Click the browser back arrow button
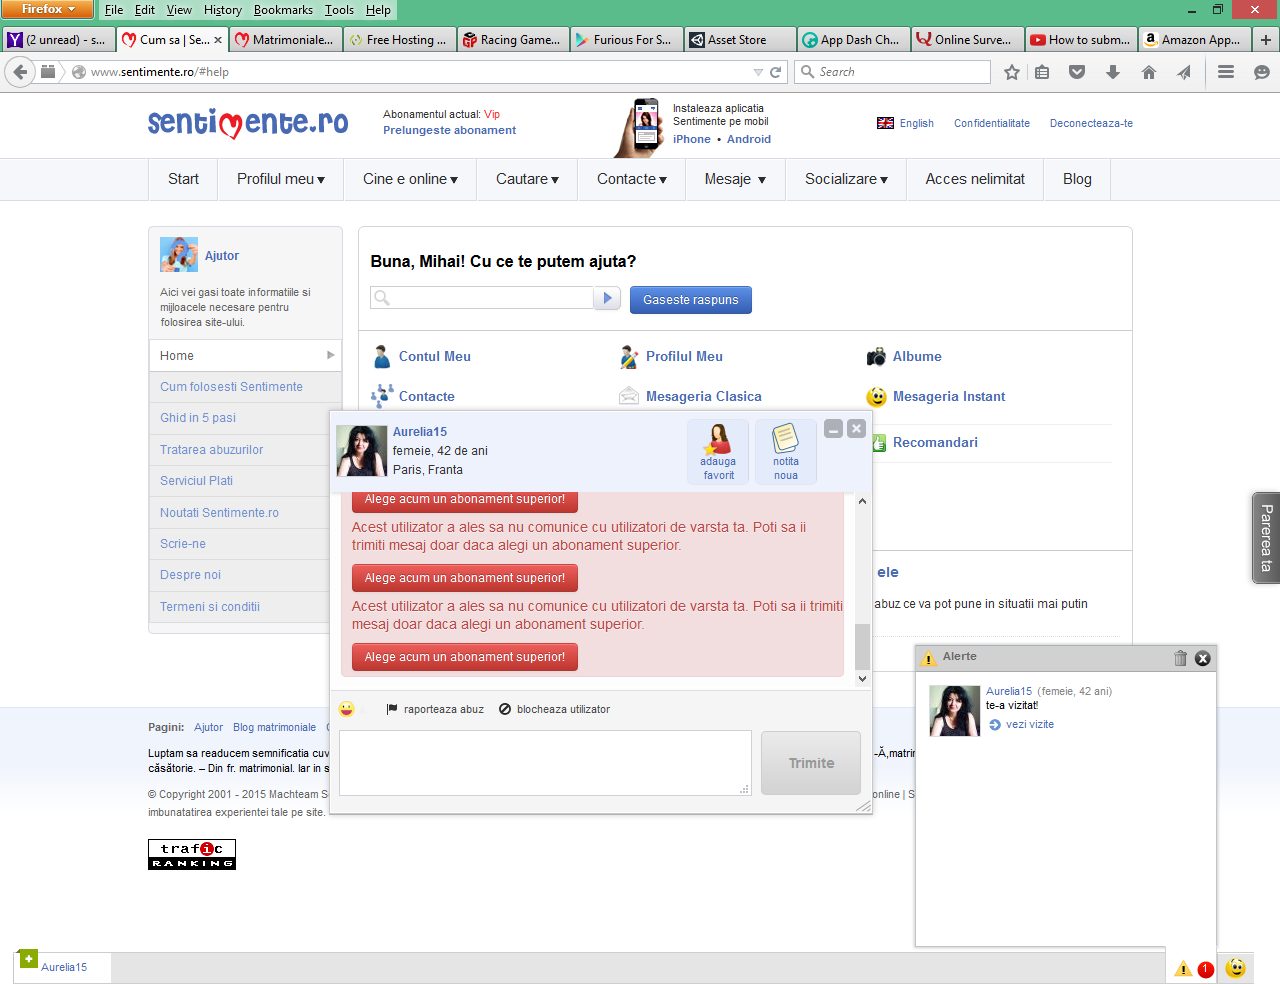 click(20, 72)
